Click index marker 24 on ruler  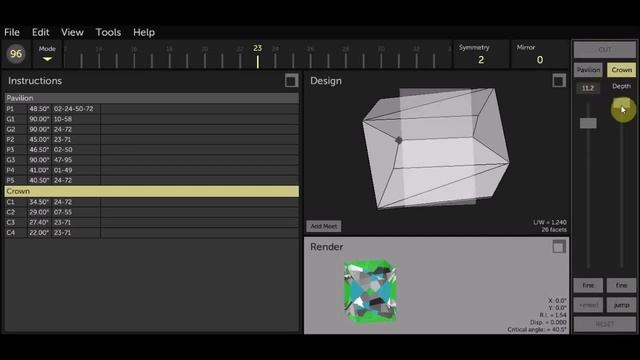coord(276,56)
